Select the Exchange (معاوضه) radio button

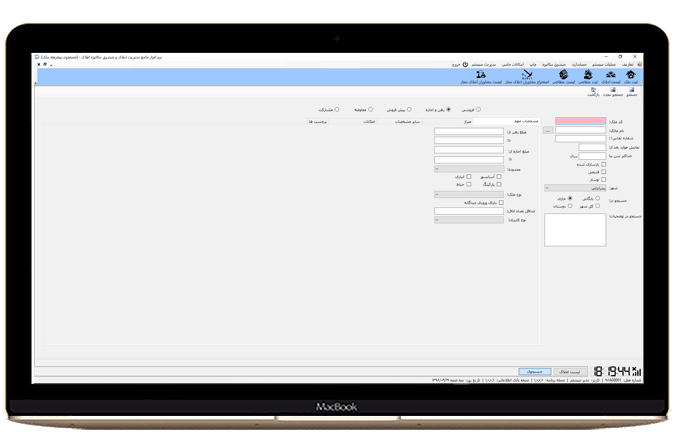point(371,110)
